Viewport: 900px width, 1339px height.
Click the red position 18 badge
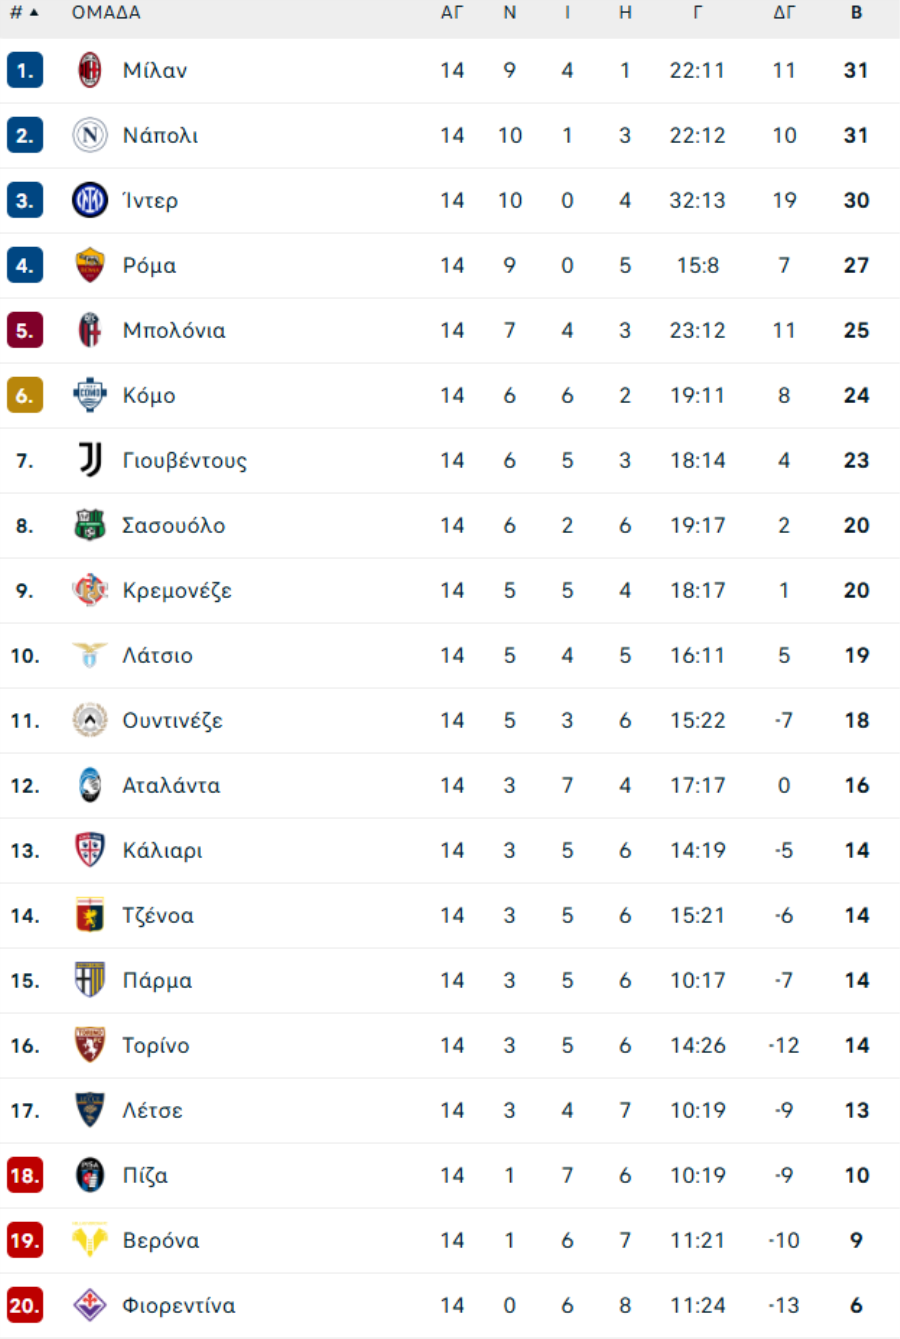[25, 1175]
